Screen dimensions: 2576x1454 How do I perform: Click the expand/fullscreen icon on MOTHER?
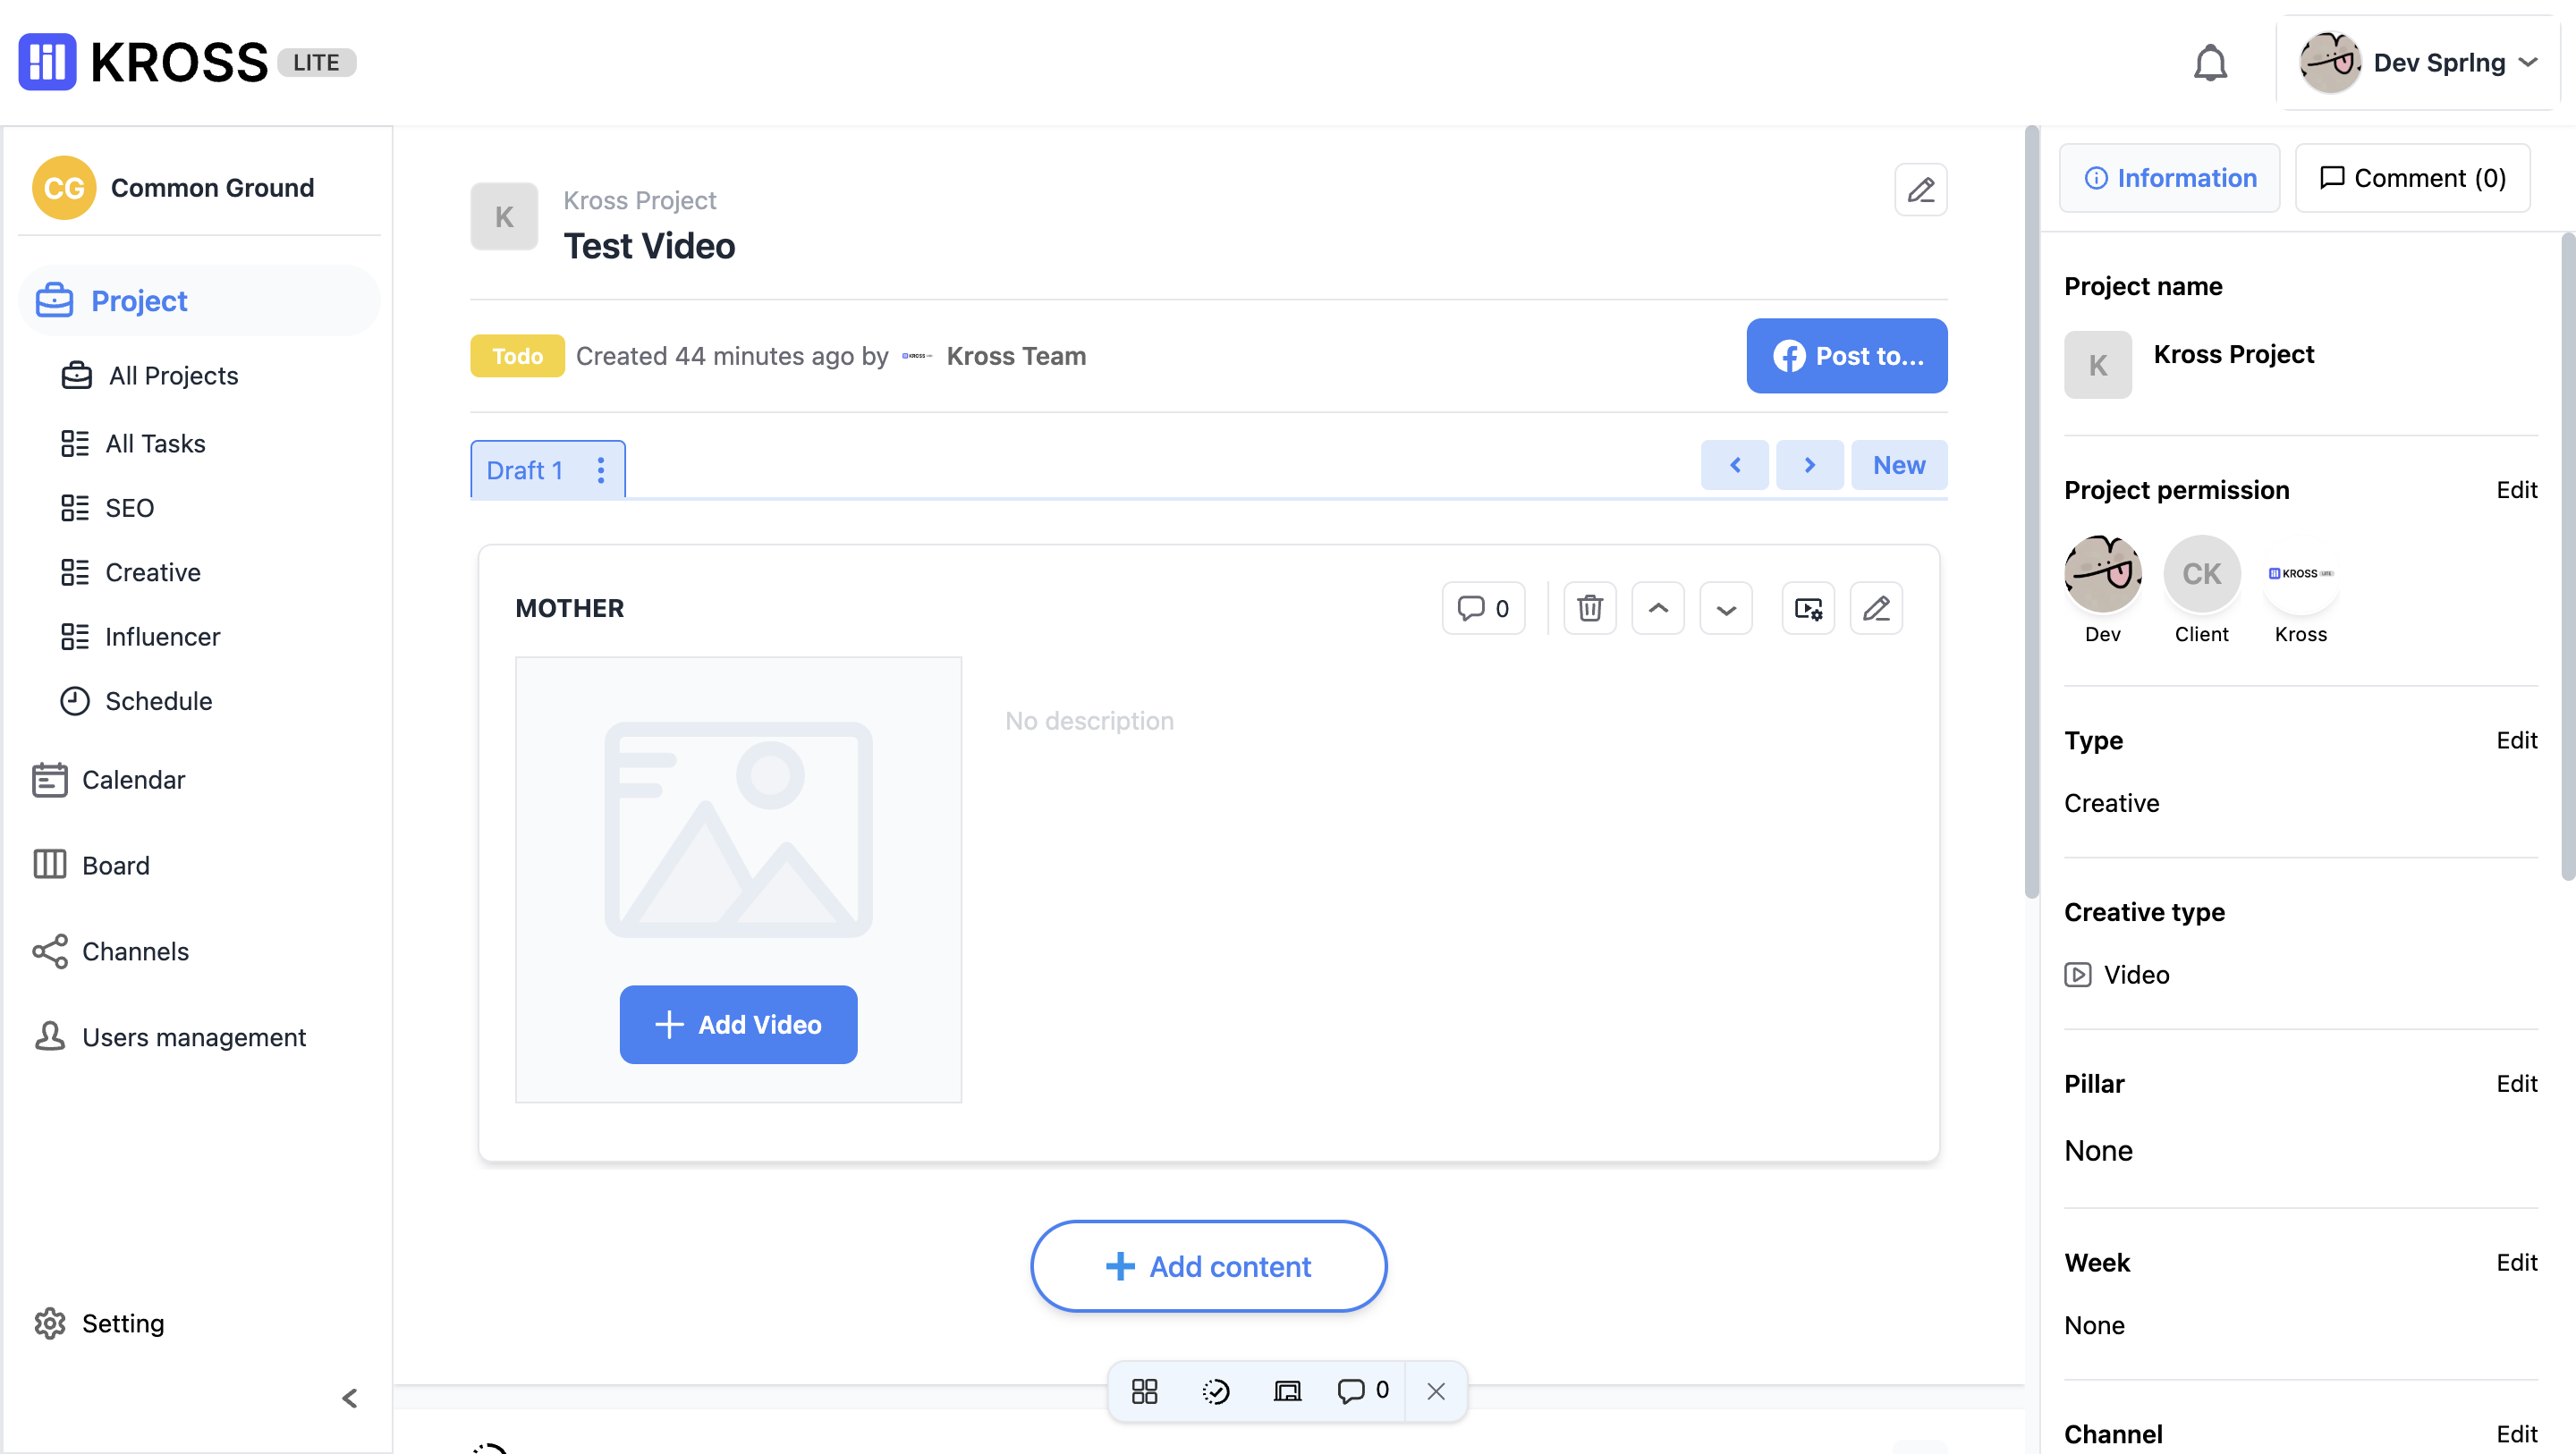(1809, 606)
